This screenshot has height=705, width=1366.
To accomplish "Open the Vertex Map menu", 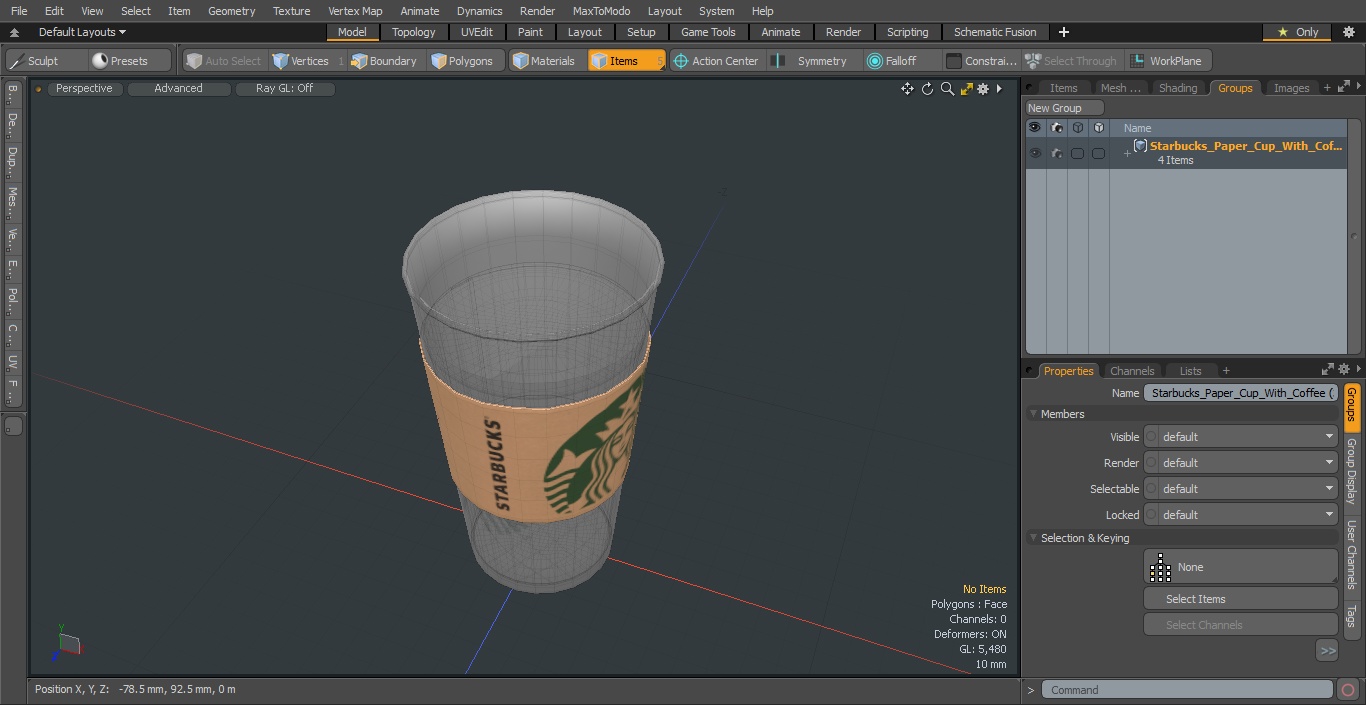I will click(x=355, y=11).
